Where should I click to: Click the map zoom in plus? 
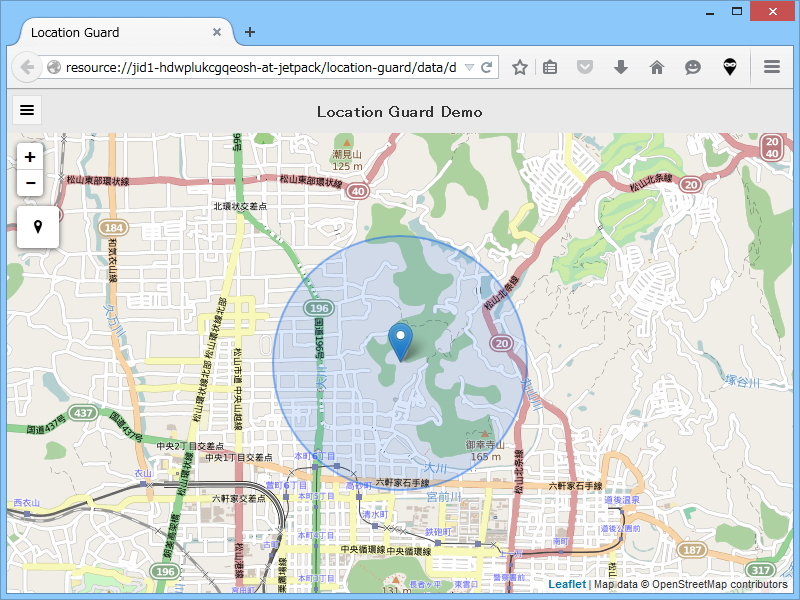pos(30,157)
